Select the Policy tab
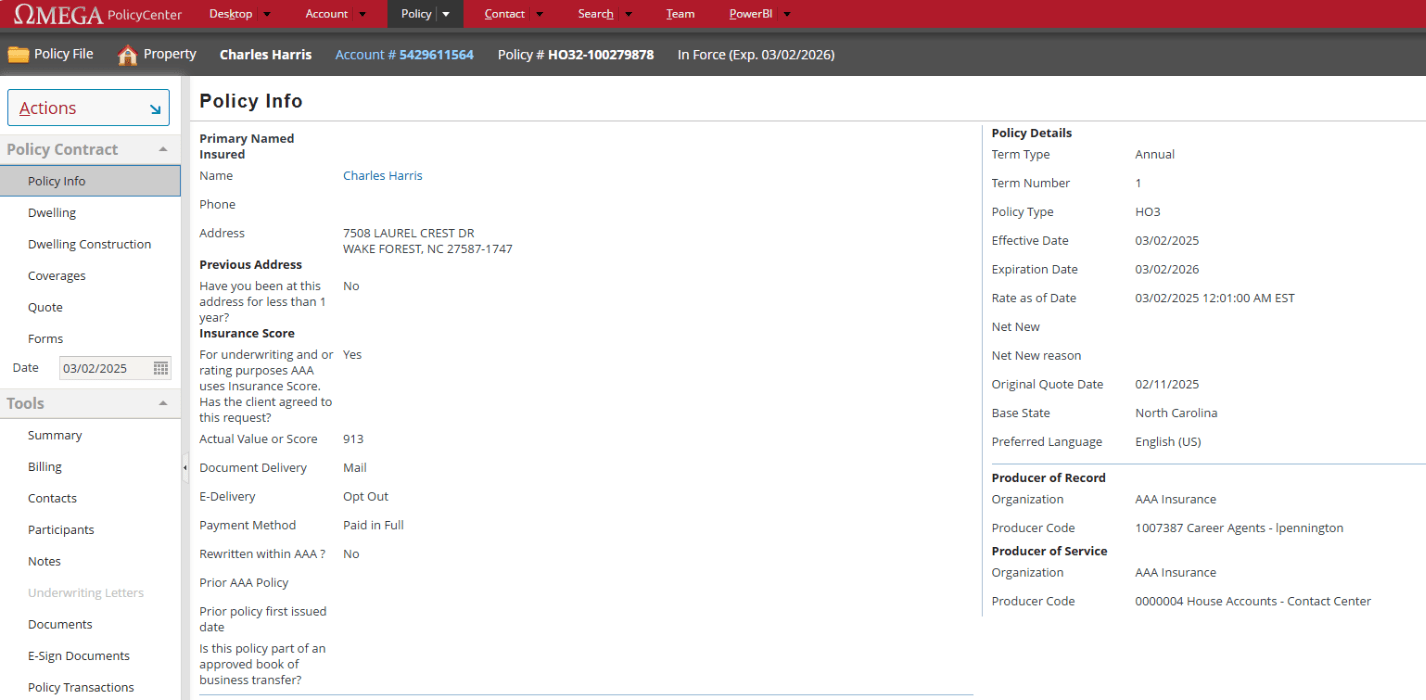Screen dimensions: 1426x700 click(416, 14)
